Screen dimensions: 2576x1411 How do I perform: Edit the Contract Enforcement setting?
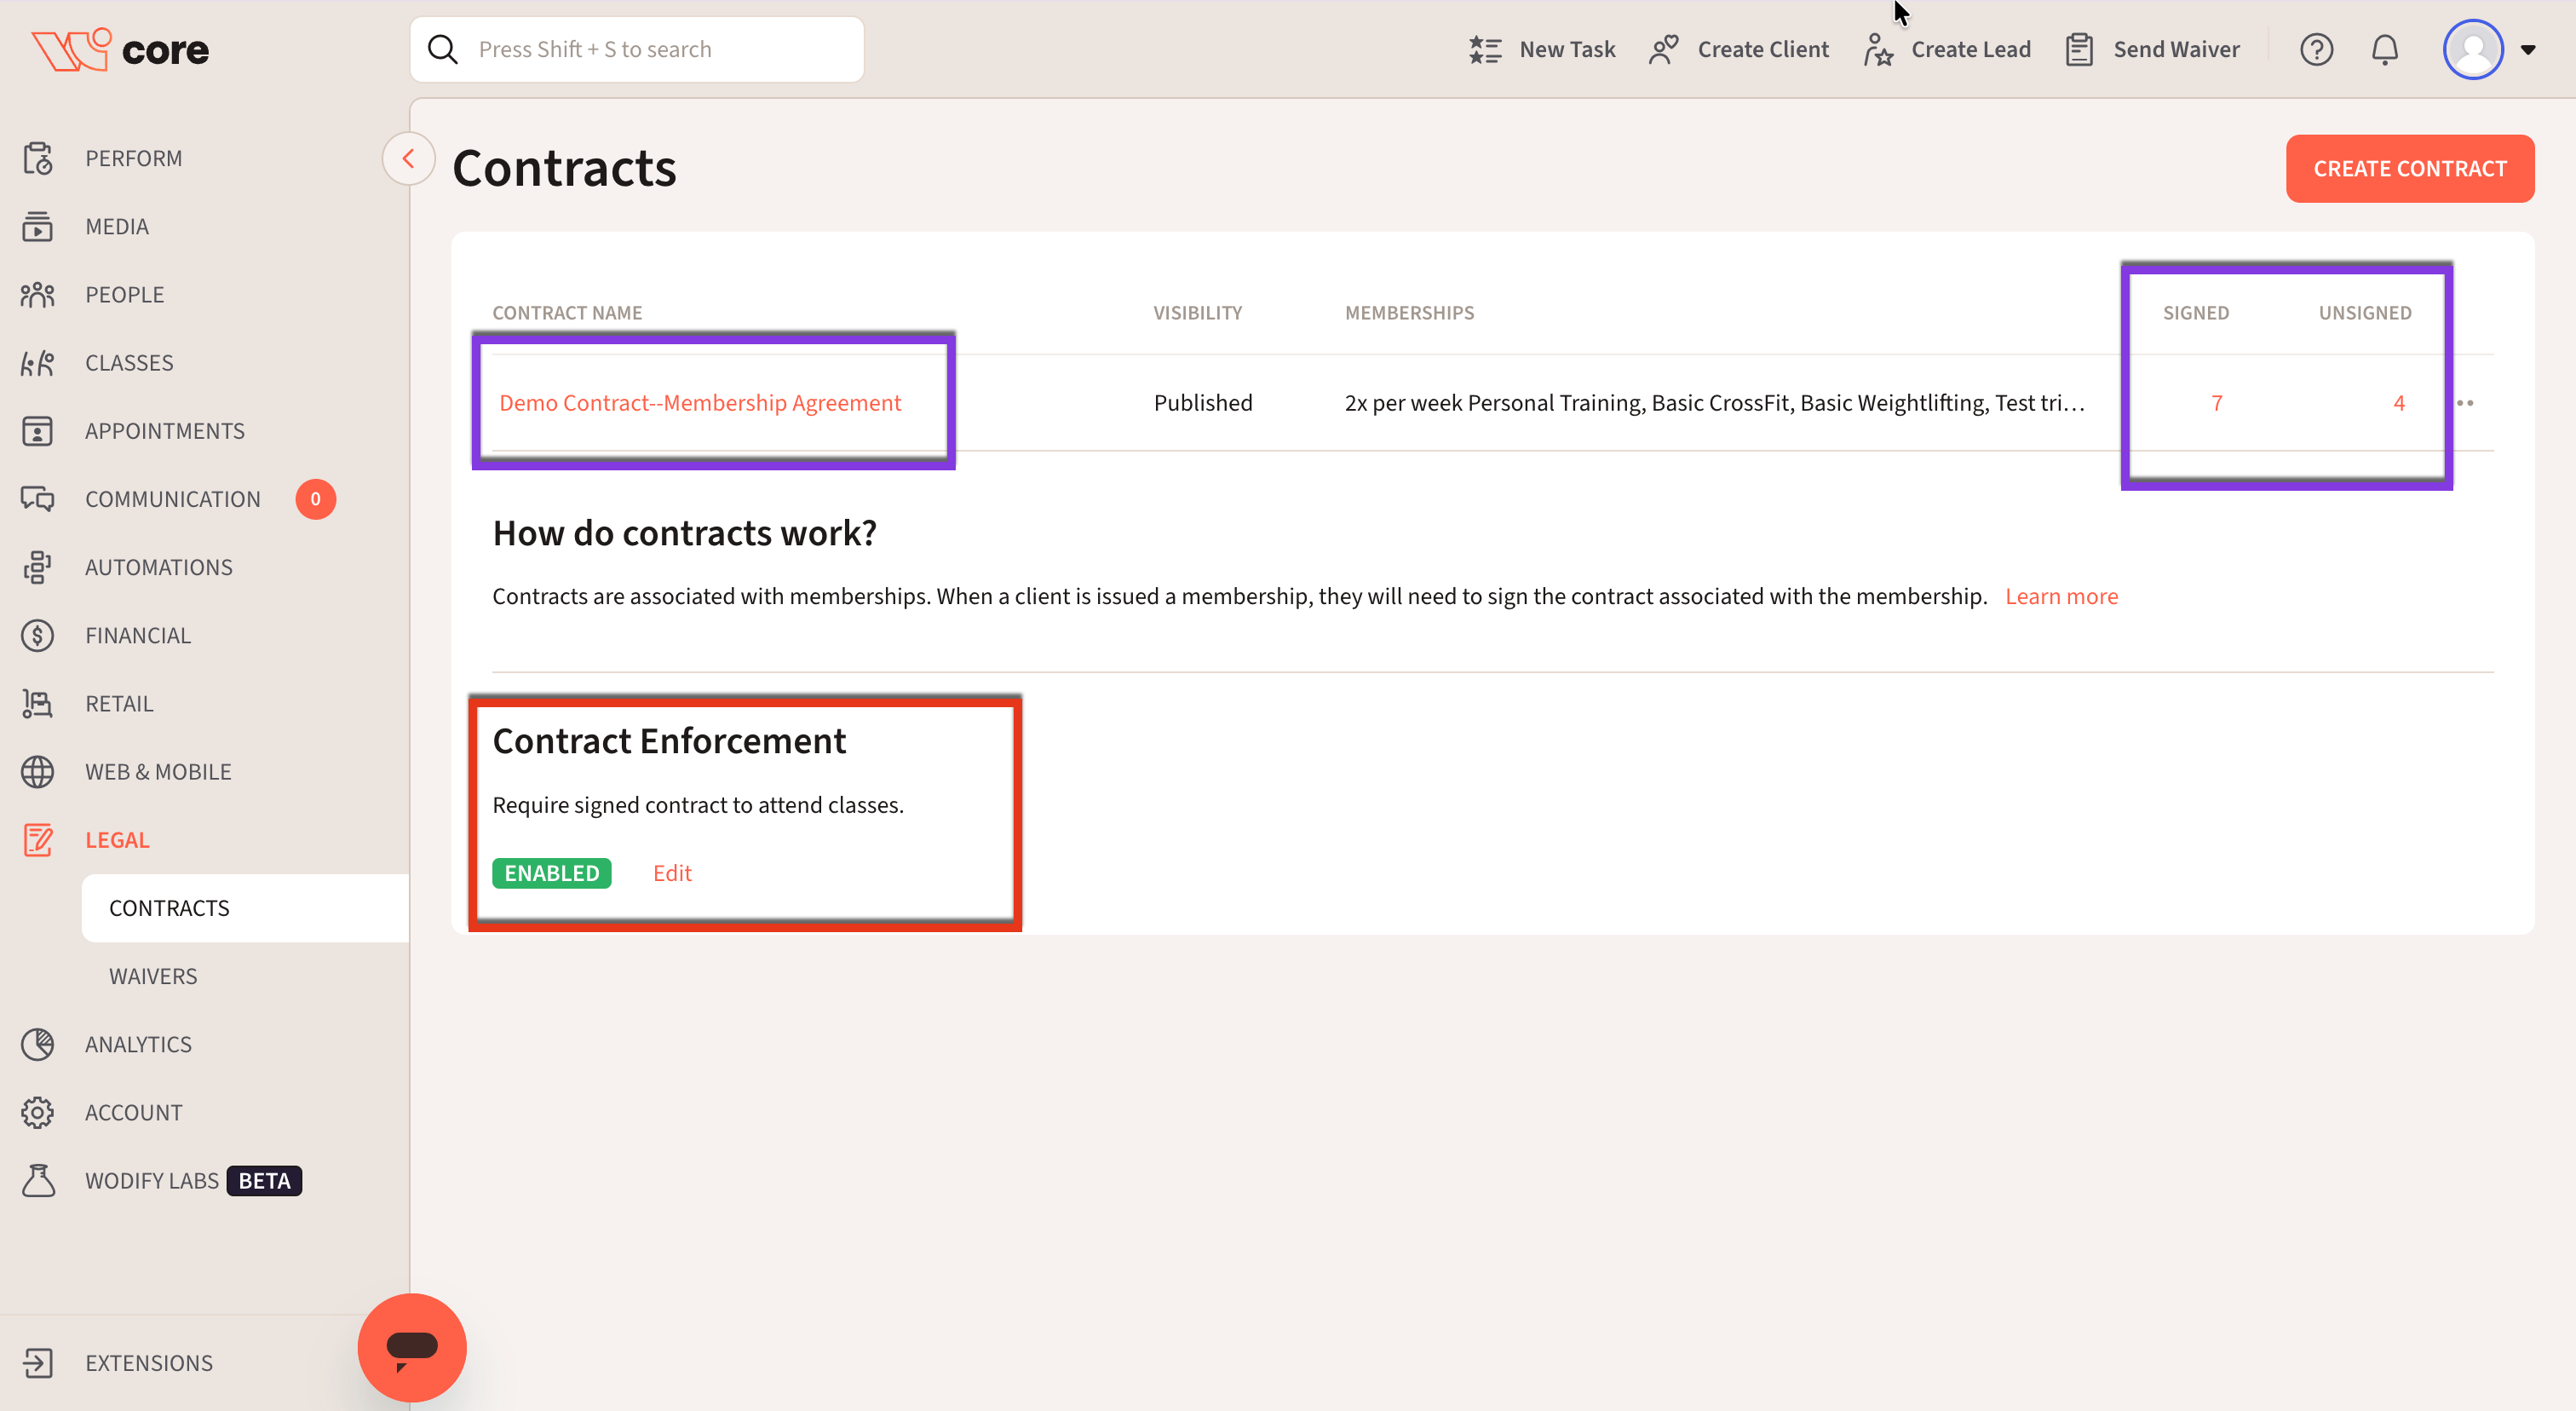click(671, 873)
